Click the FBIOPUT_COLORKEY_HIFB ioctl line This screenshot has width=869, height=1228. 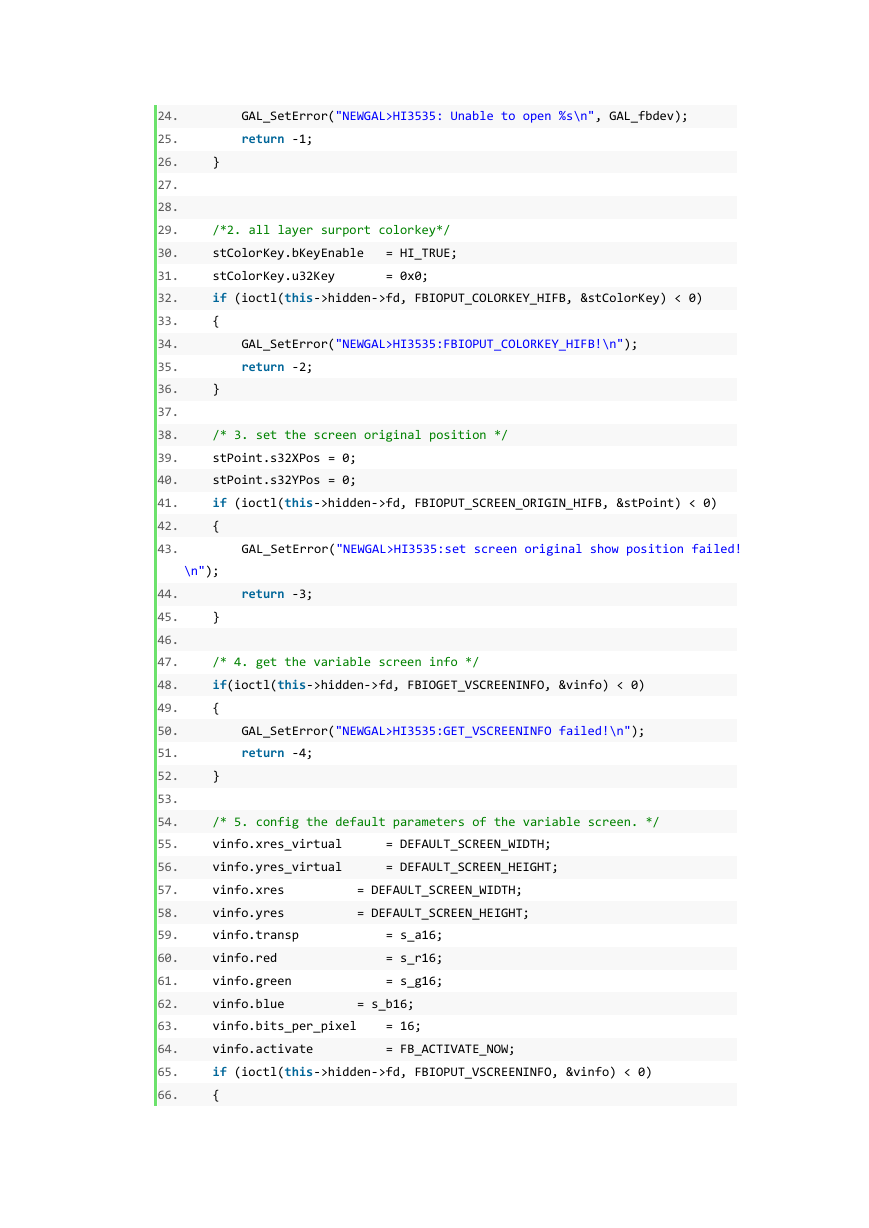pos(457,298)
